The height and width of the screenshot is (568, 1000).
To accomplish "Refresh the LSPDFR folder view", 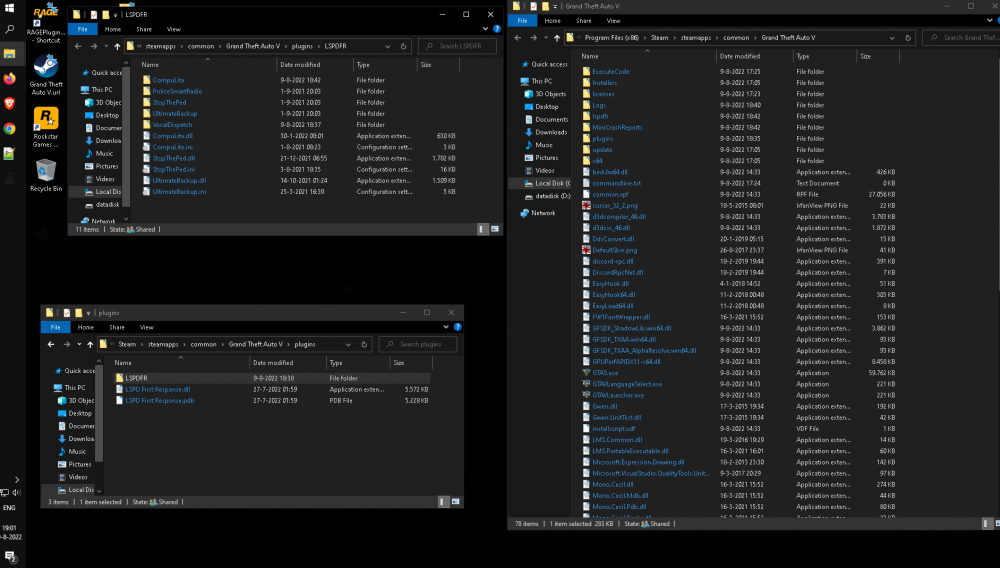I will 405,46.
